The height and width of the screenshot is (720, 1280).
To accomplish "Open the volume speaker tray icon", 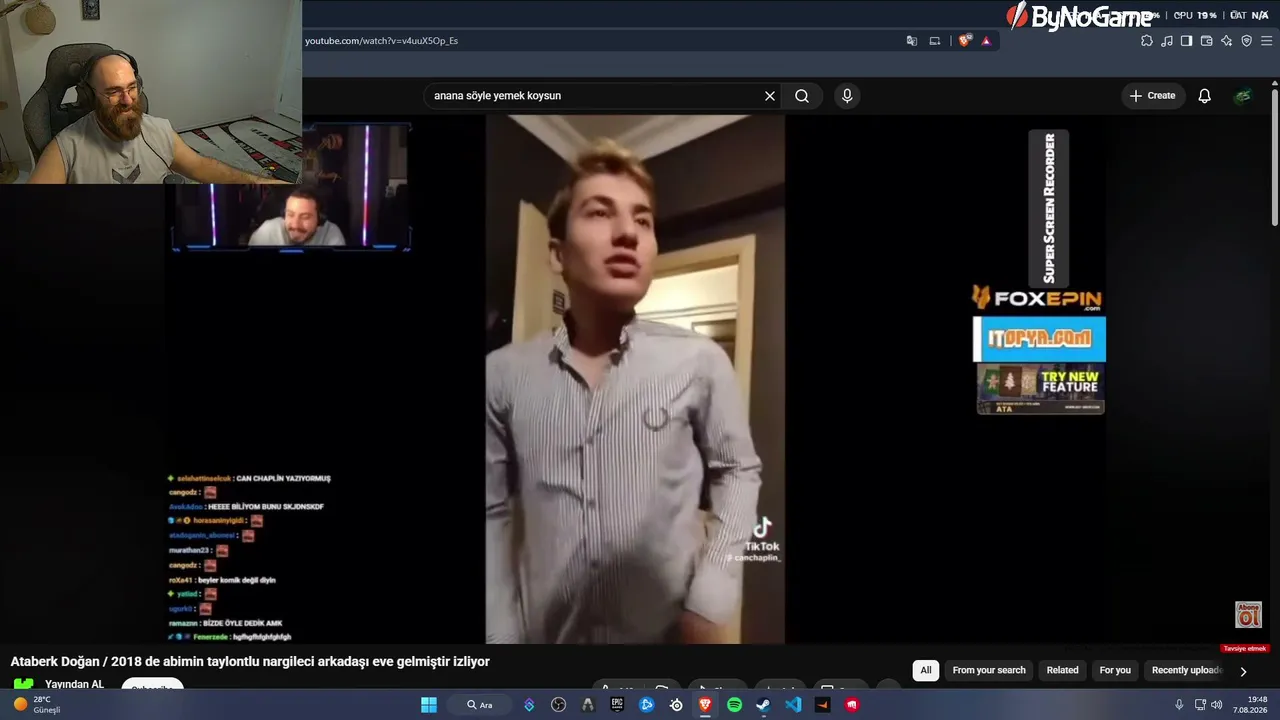I will [1216, 705].
